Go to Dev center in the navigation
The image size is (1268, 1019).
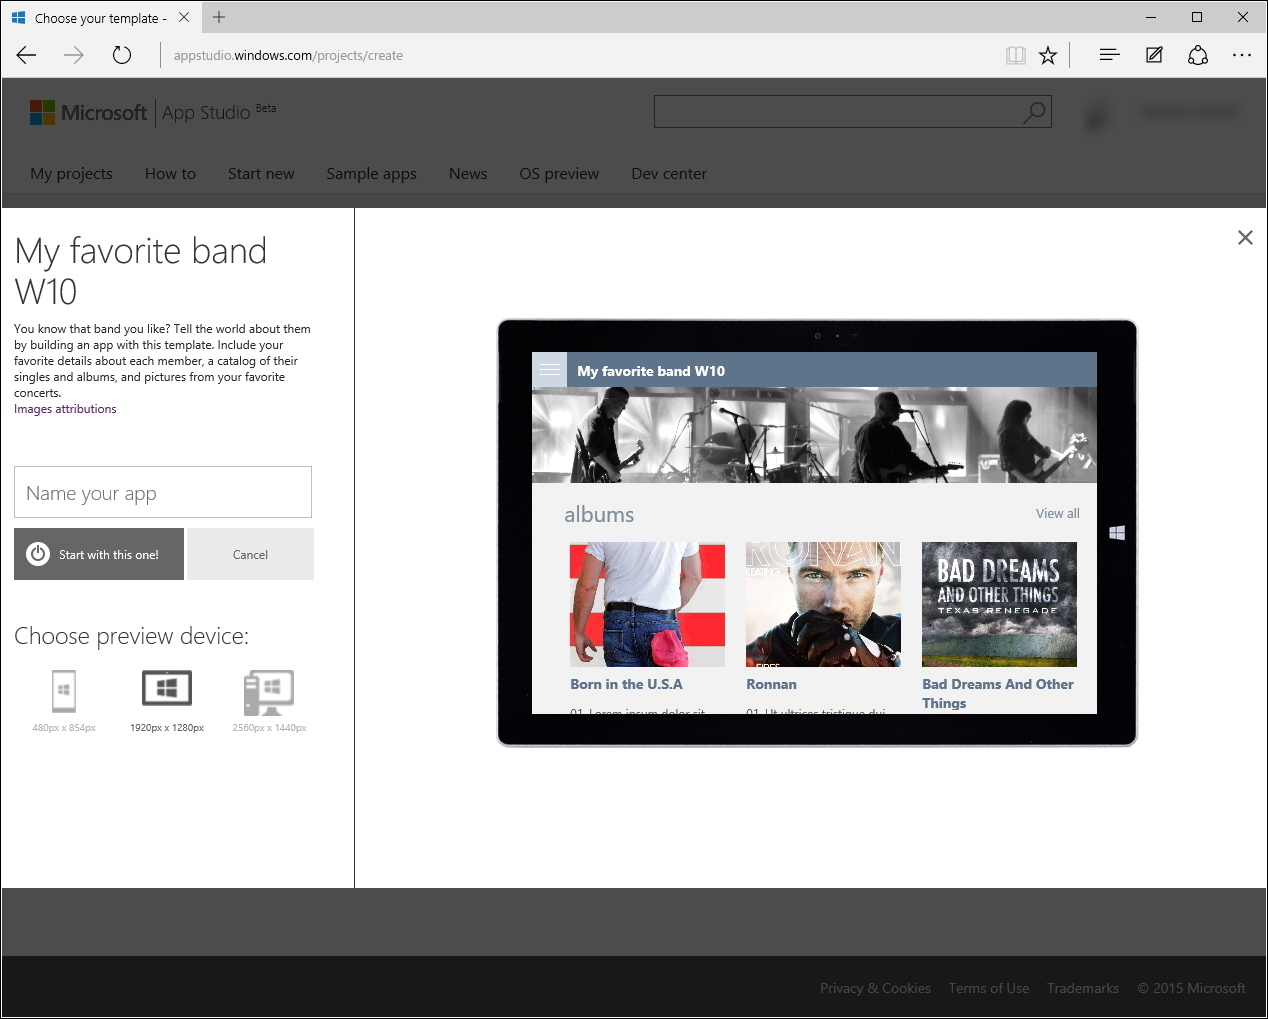(x=668, y=173)
